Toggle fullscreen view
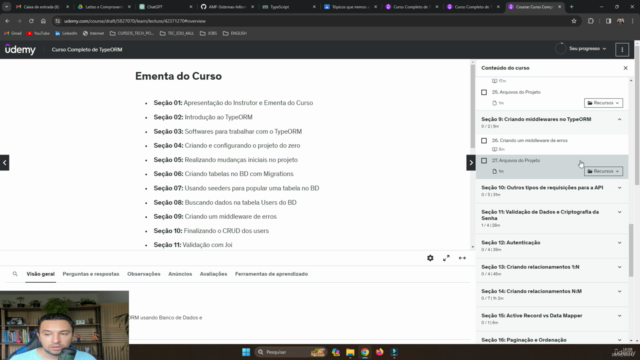This screenshot has height=360, width=640. click(x=446, y=258)
